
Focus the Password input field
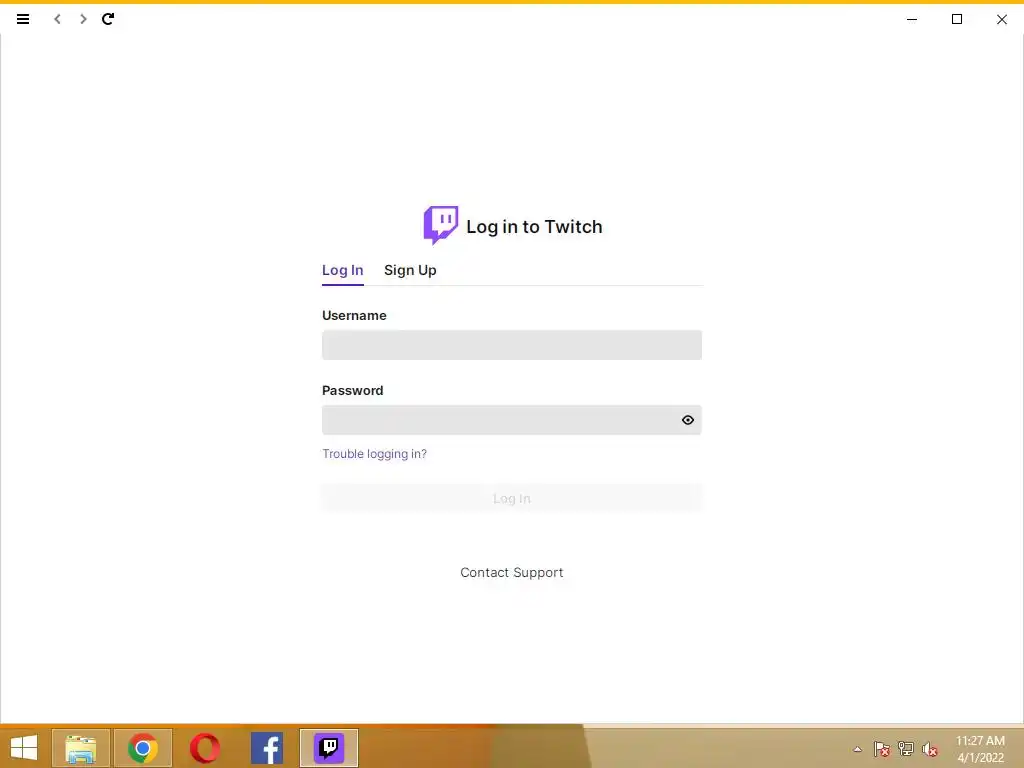tap(512, 420)
